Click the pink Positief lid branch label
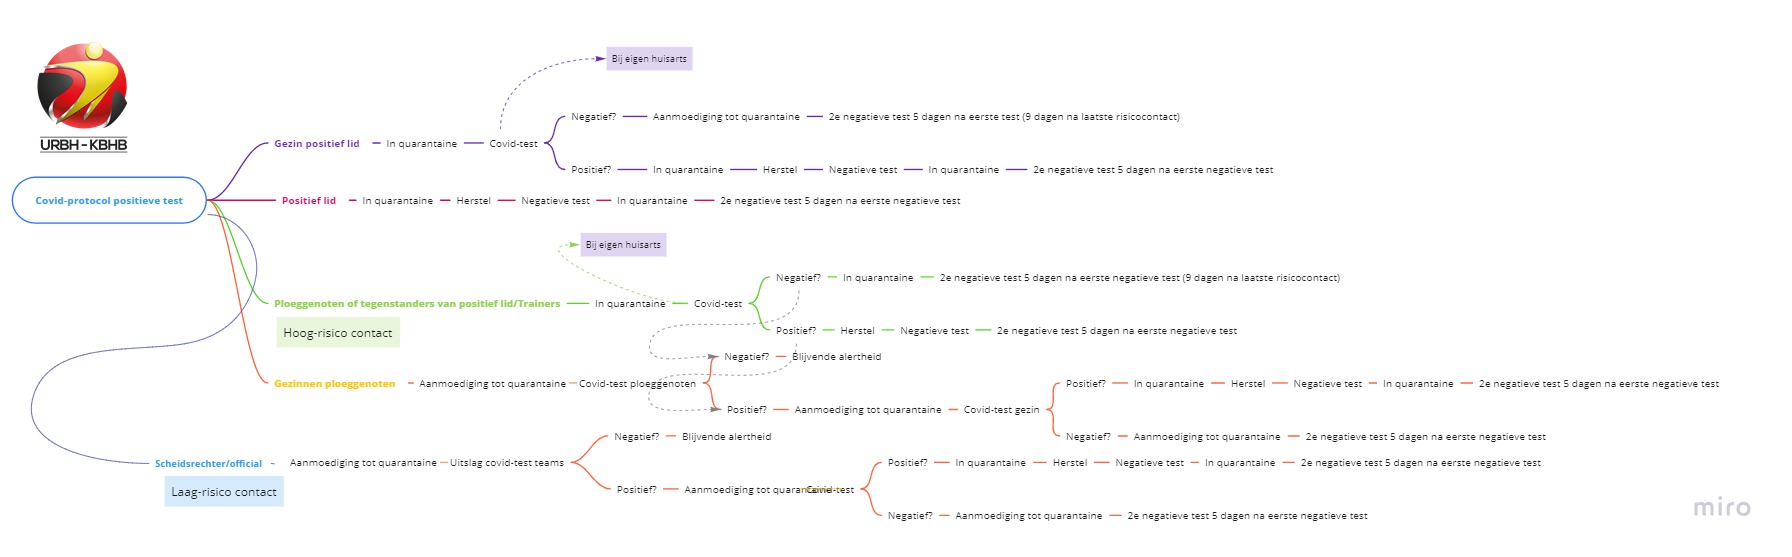 point(309,201)
